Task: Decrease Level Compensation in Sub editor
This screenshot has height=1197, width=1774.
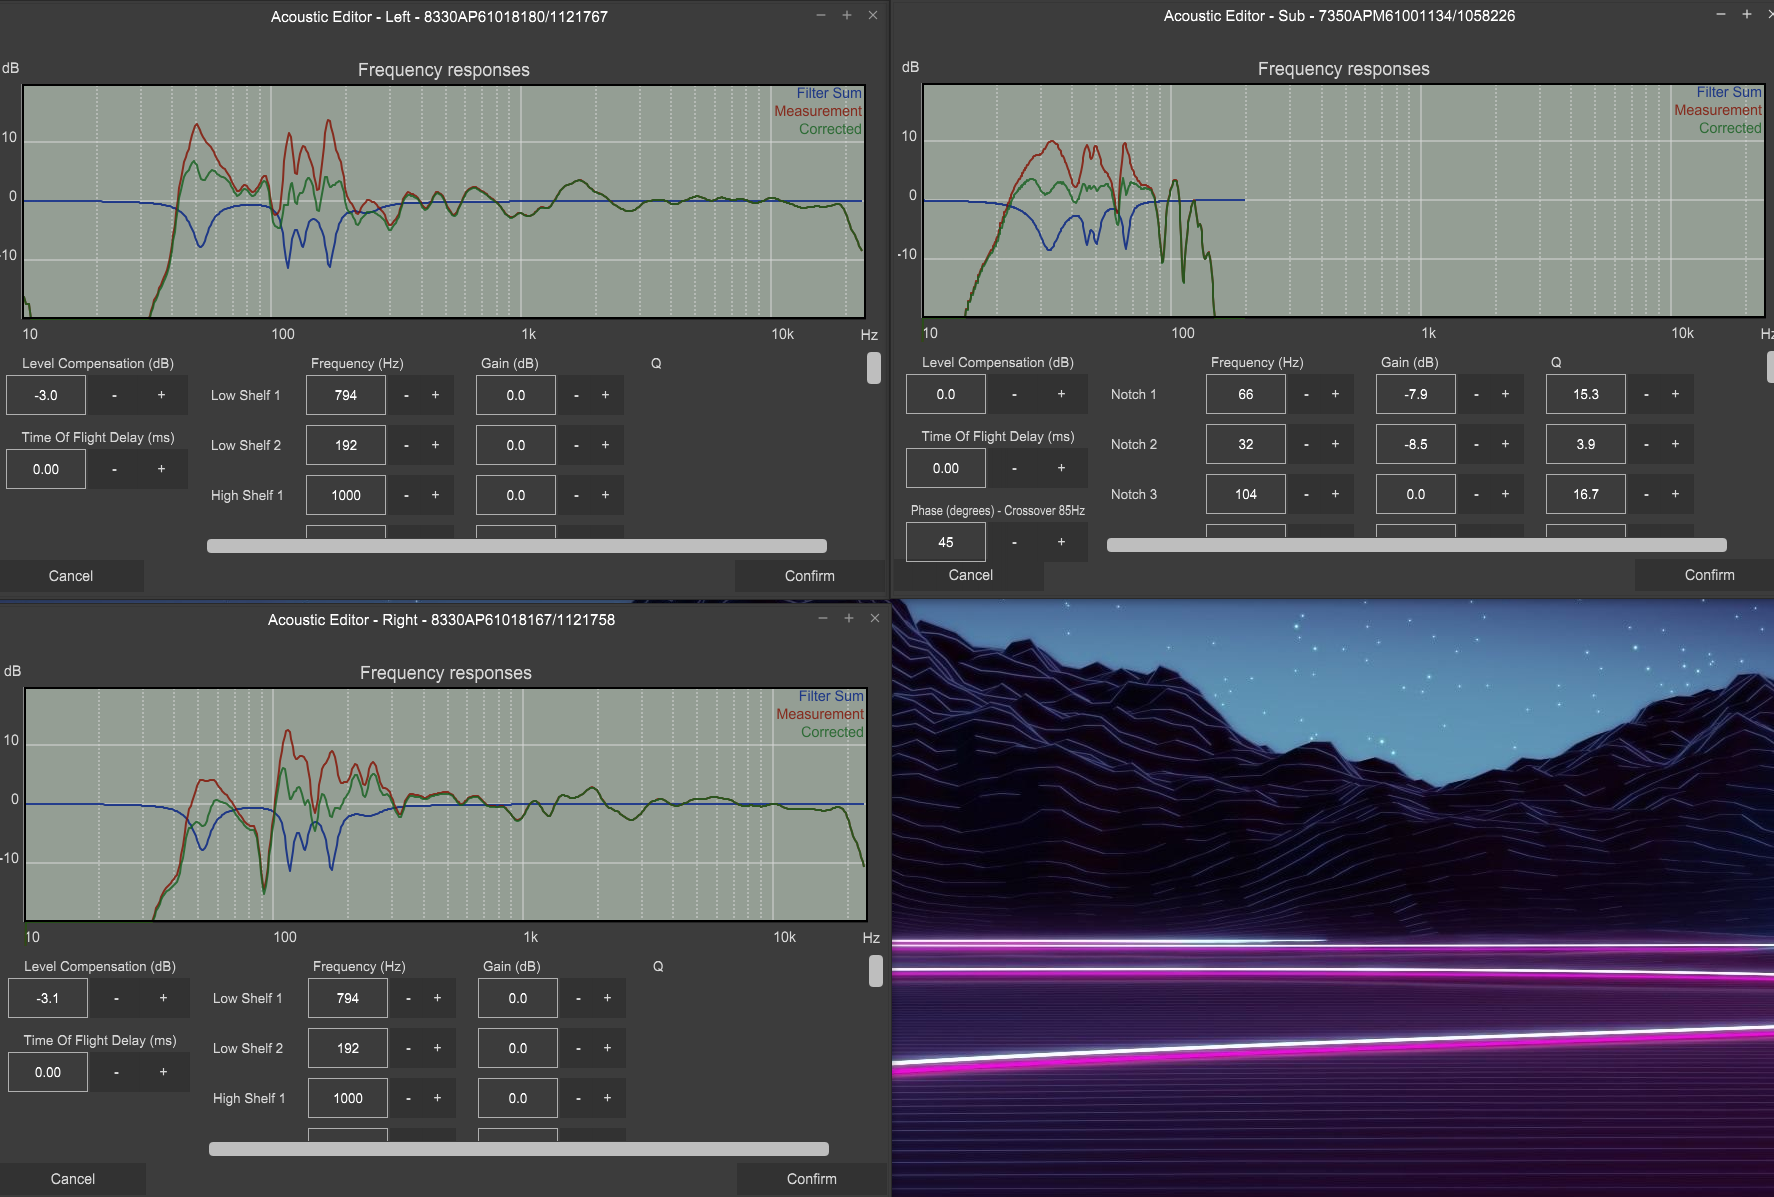Action: coord(1014,394)
